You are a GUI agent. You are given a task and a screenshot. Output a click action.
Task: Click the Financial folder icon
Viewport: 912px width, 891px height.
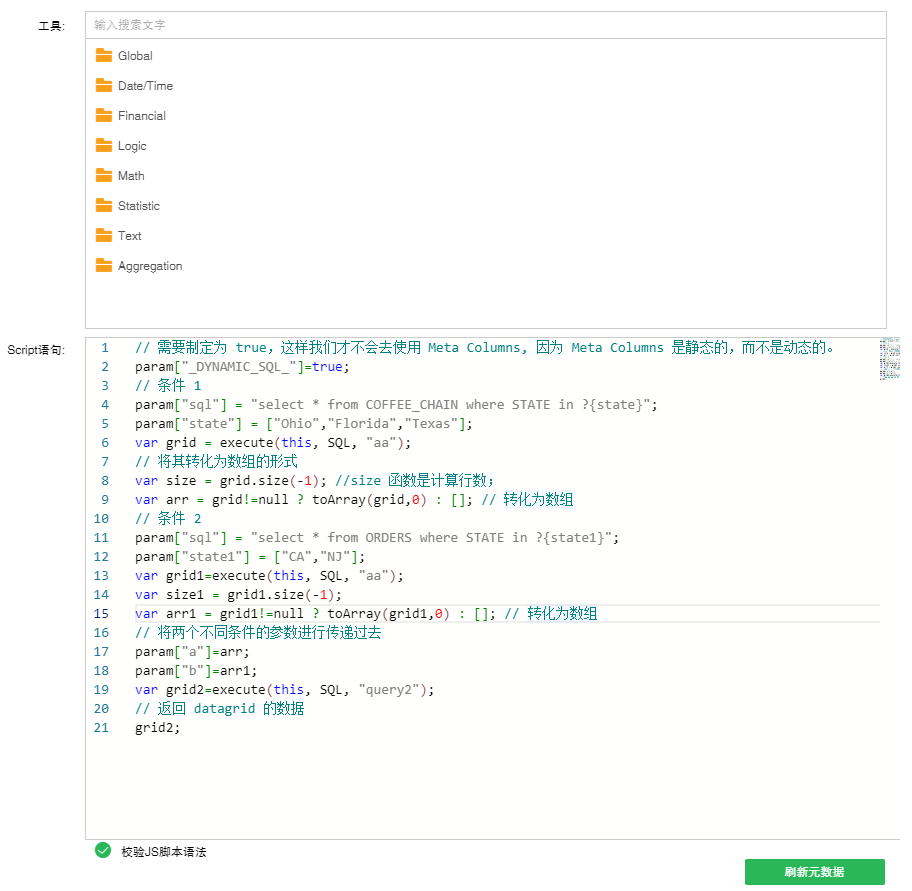pyautogui.click(x=104, y=115)
